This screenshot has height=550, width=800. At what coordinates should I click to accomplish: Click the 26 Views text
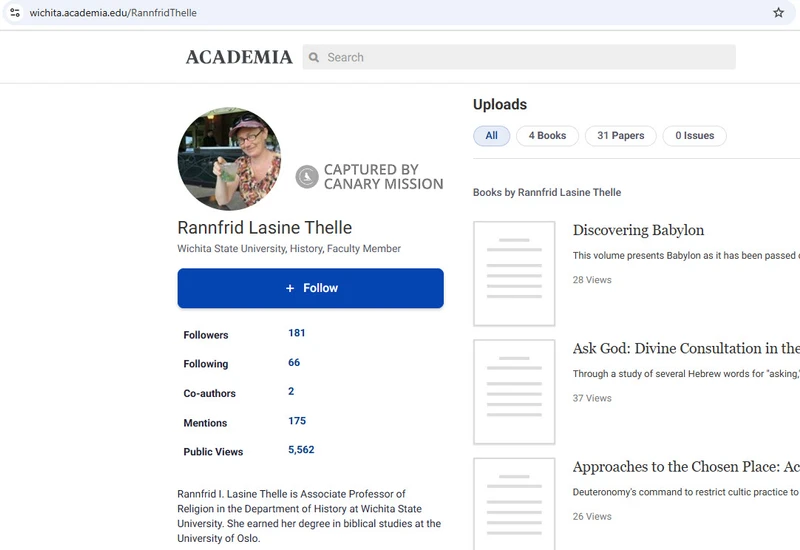click(592, 517)
